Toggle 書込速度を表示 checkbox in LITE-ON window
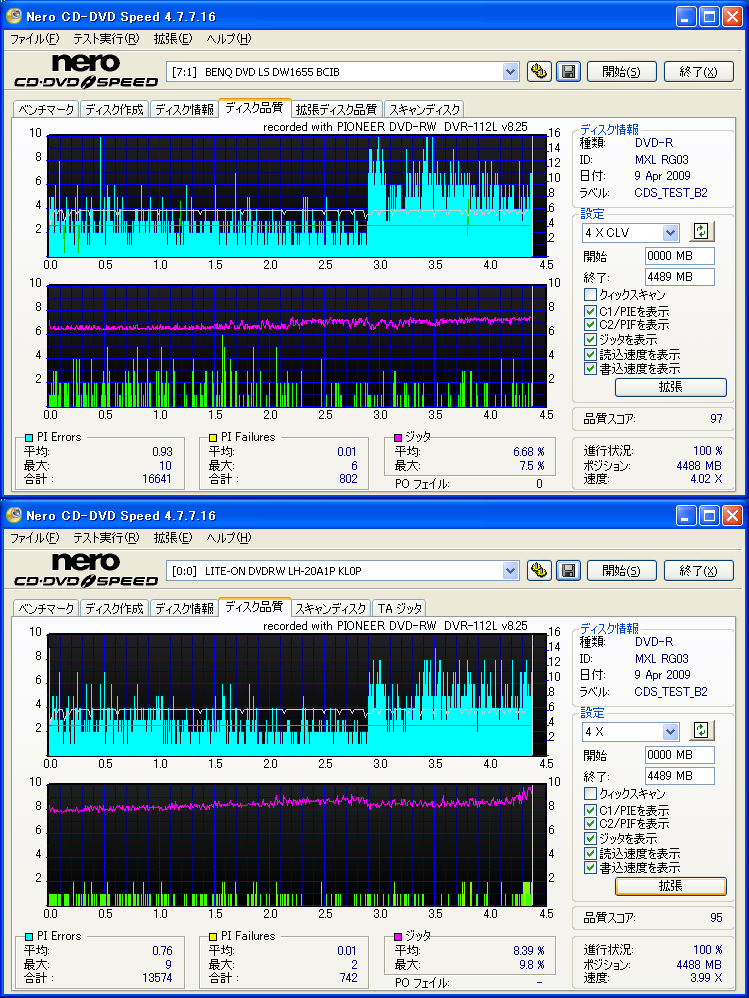This screenshot has height=998, width=749. pos(590,868)
